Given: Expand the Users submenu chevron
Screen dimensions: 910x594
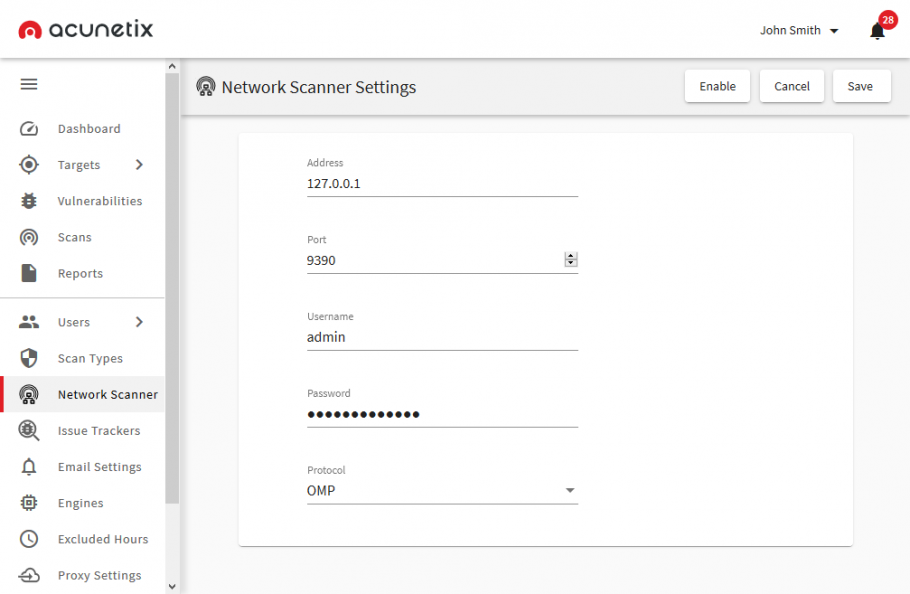Looking at the screenshot, I should (139, 322).
